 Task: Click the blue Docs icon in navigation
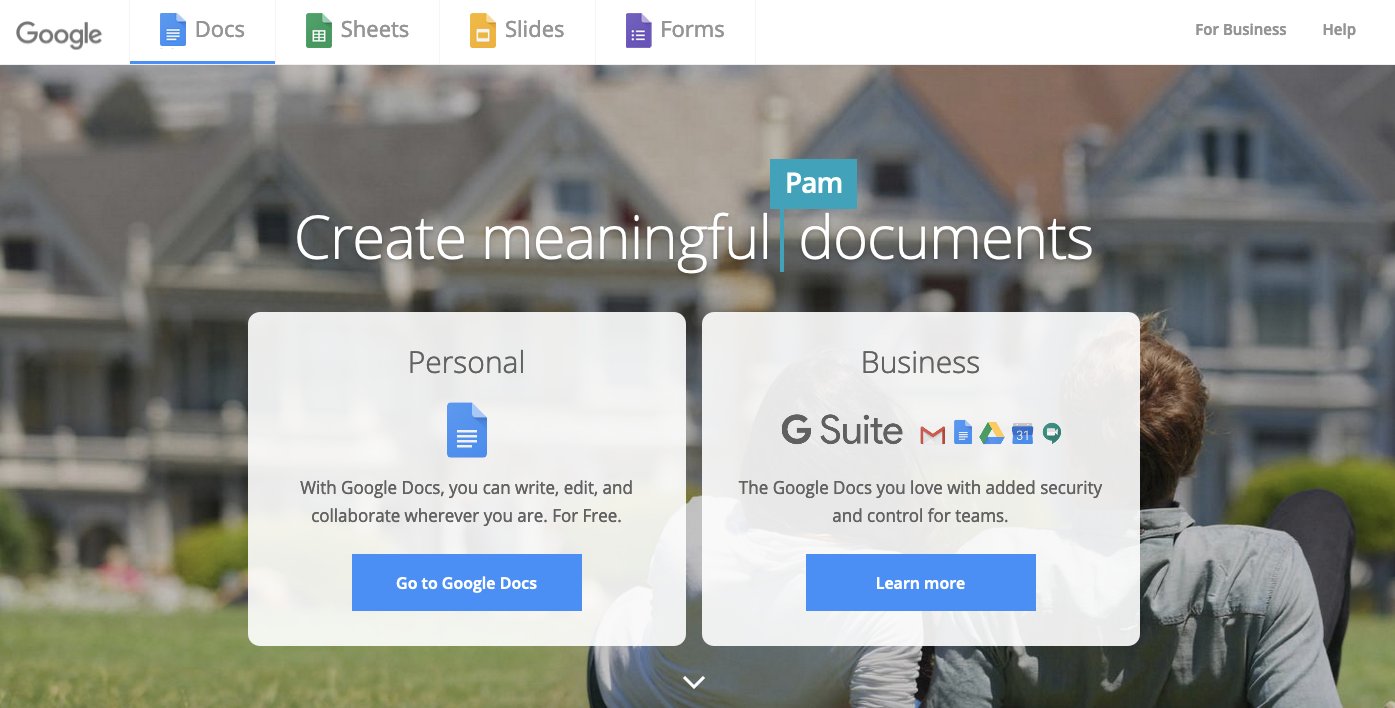tap(173, 30)
